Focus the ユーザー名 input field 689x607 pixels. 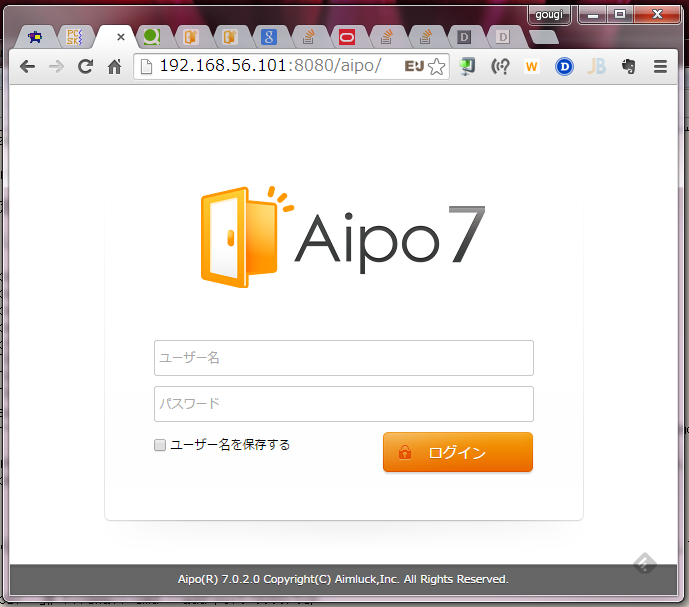point(344,358)
